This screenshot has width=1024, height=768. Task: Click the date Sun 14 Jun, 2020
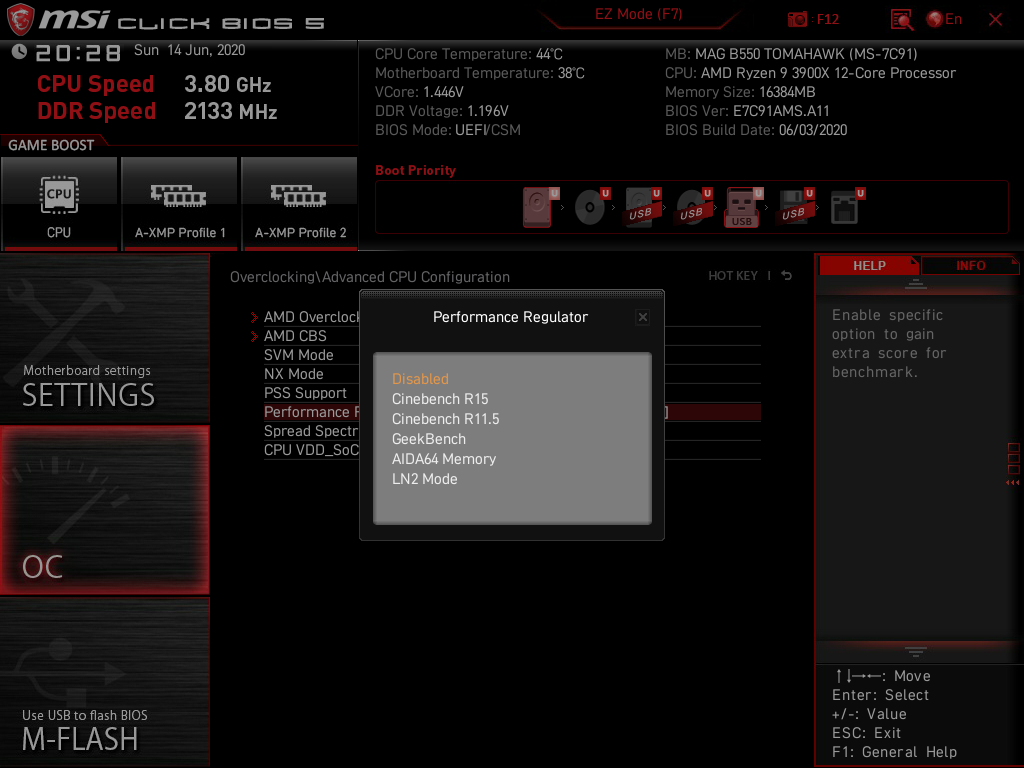(189, 50)
